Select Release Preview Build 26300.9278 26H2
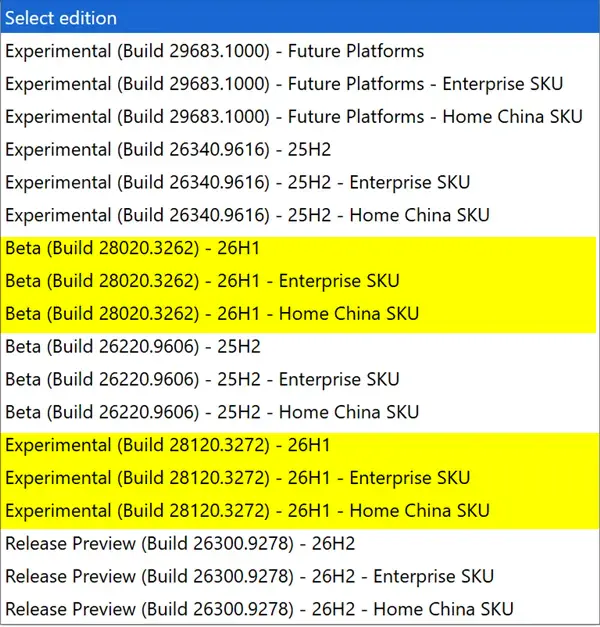 click(x=300, y=543)
